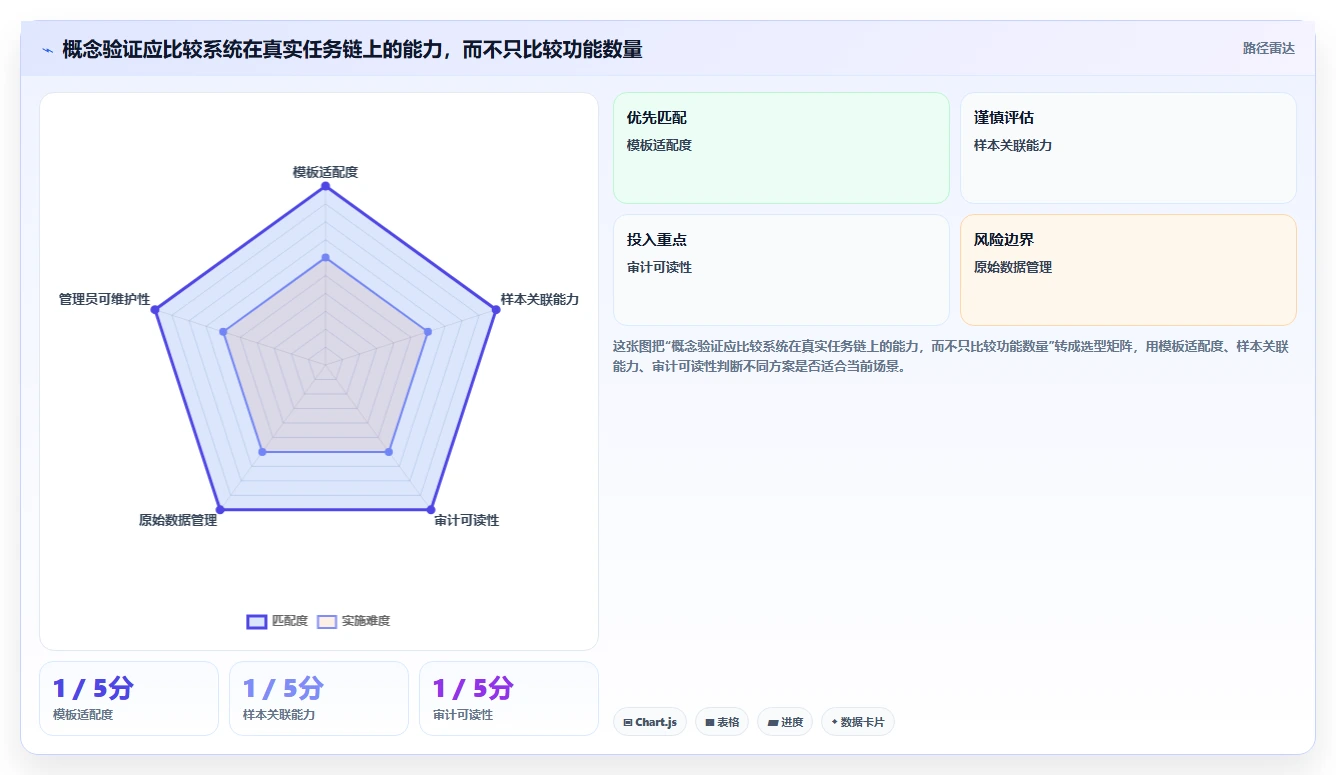Click the 原始数据管理 radar axis label
This screenshot has height=775, width=1336.
[178, 520]
